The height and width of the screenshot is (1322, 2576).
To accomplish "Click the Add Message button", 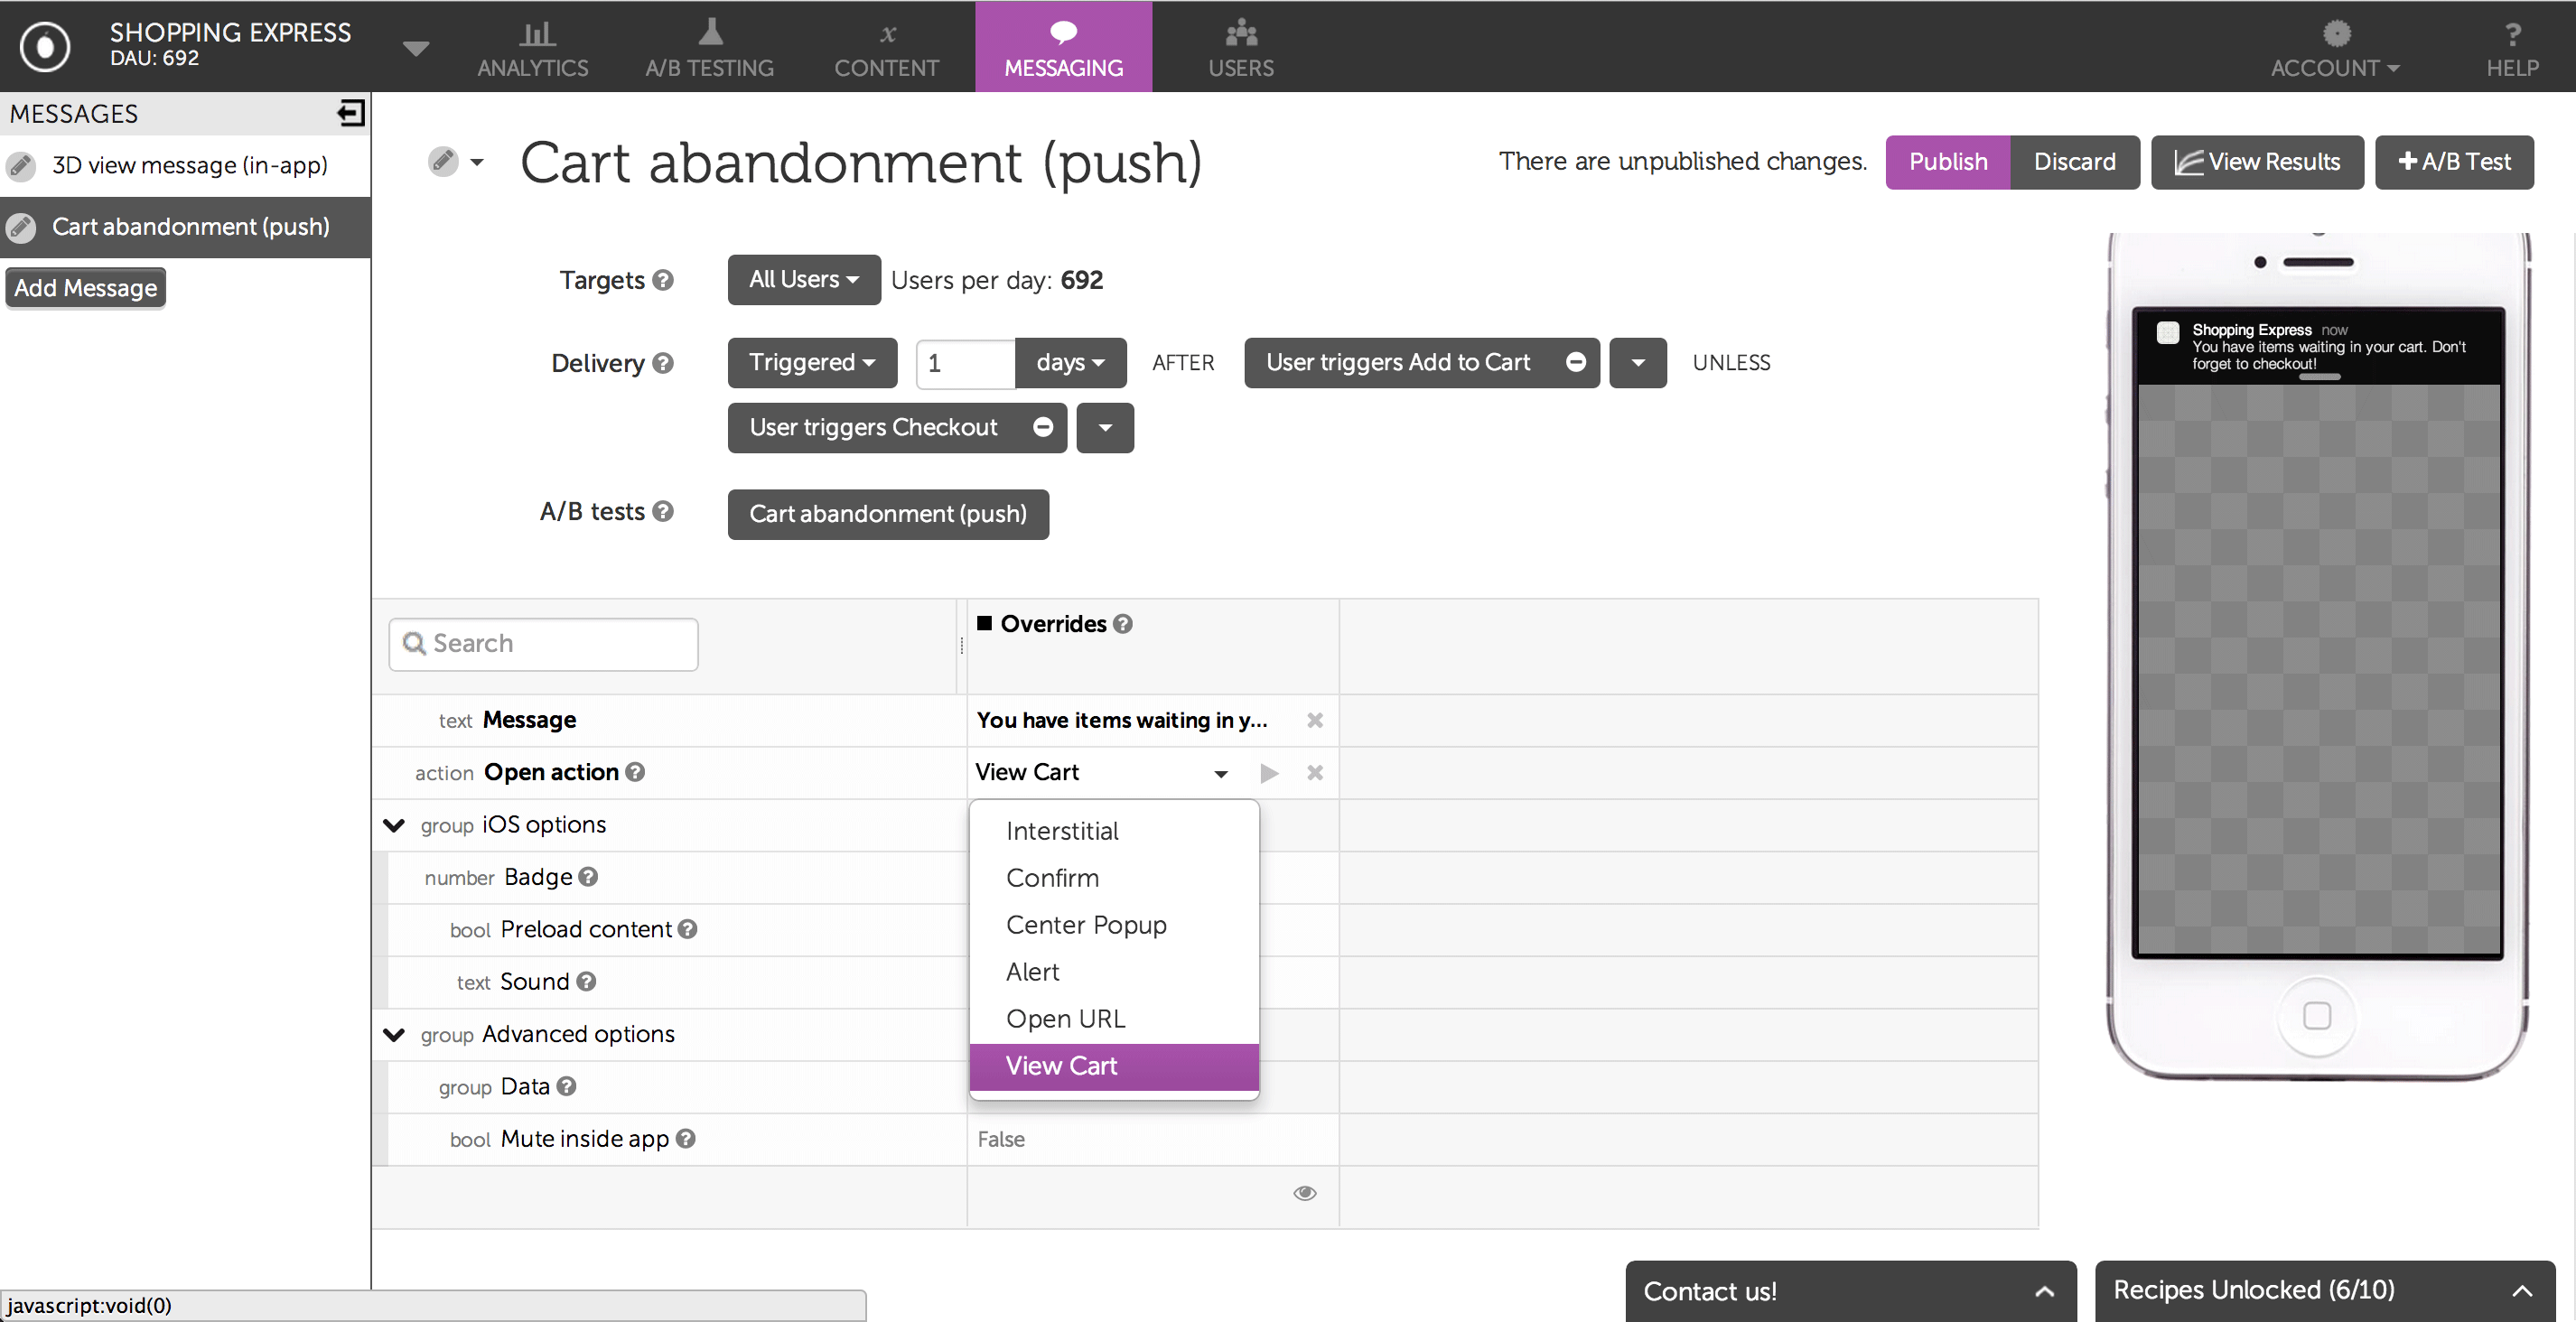I will [x=85, y=288].
